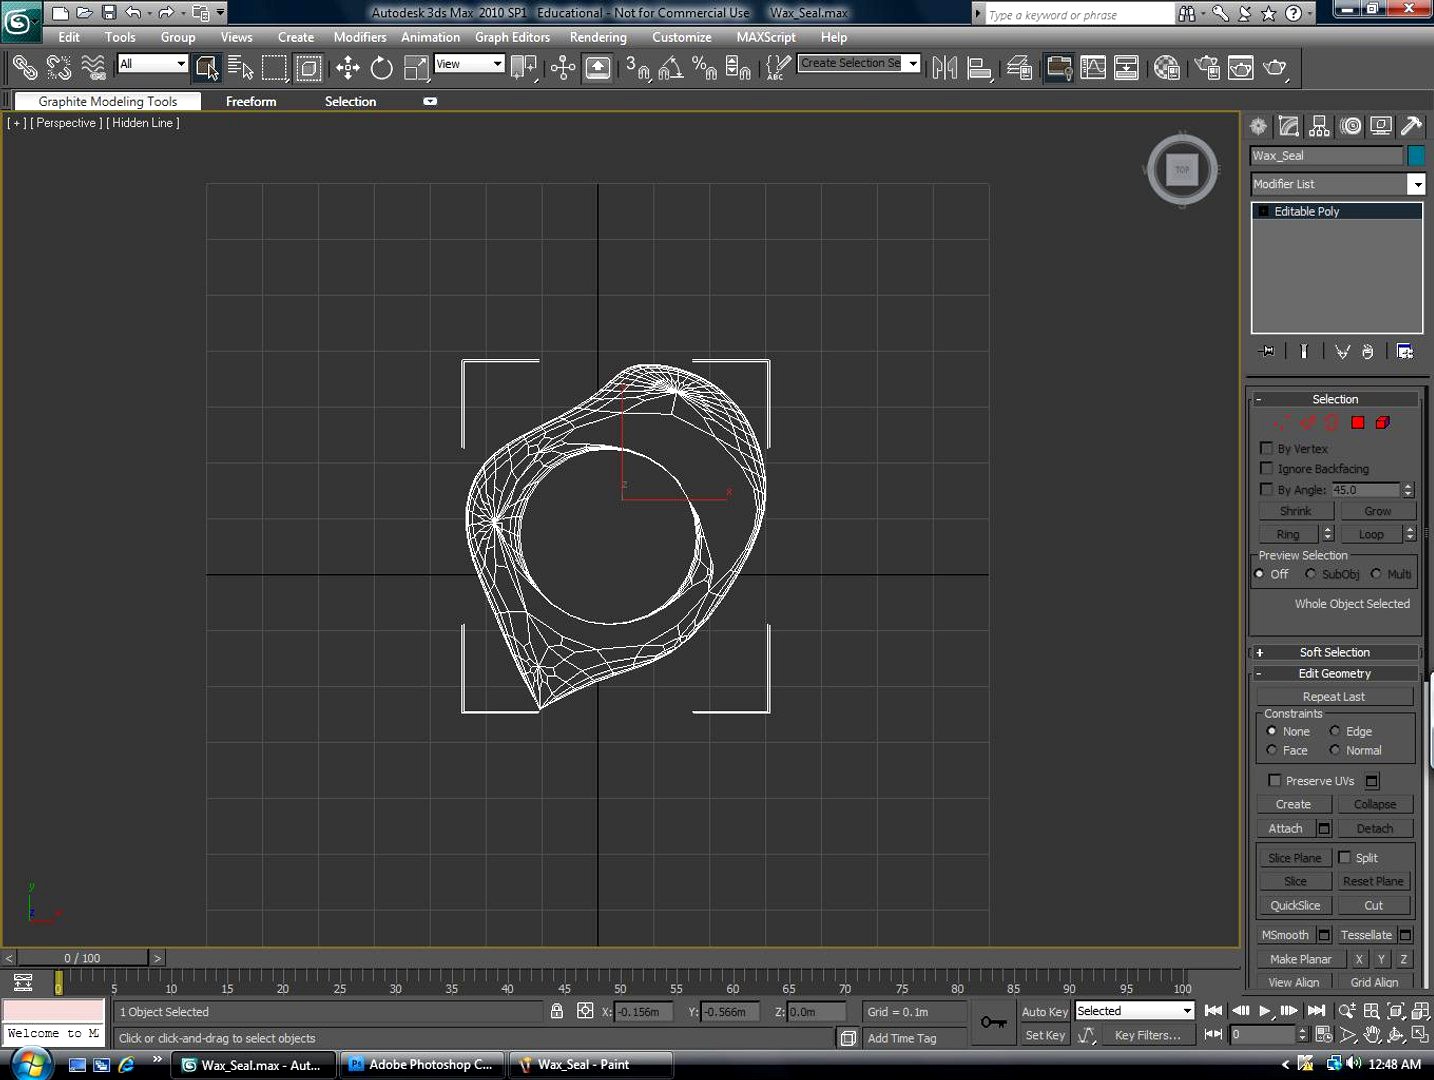The height and width of the screenshot is (1080, 1434).
Task: Click the Mirror tool icon
Action: click(x=944, y=68)
